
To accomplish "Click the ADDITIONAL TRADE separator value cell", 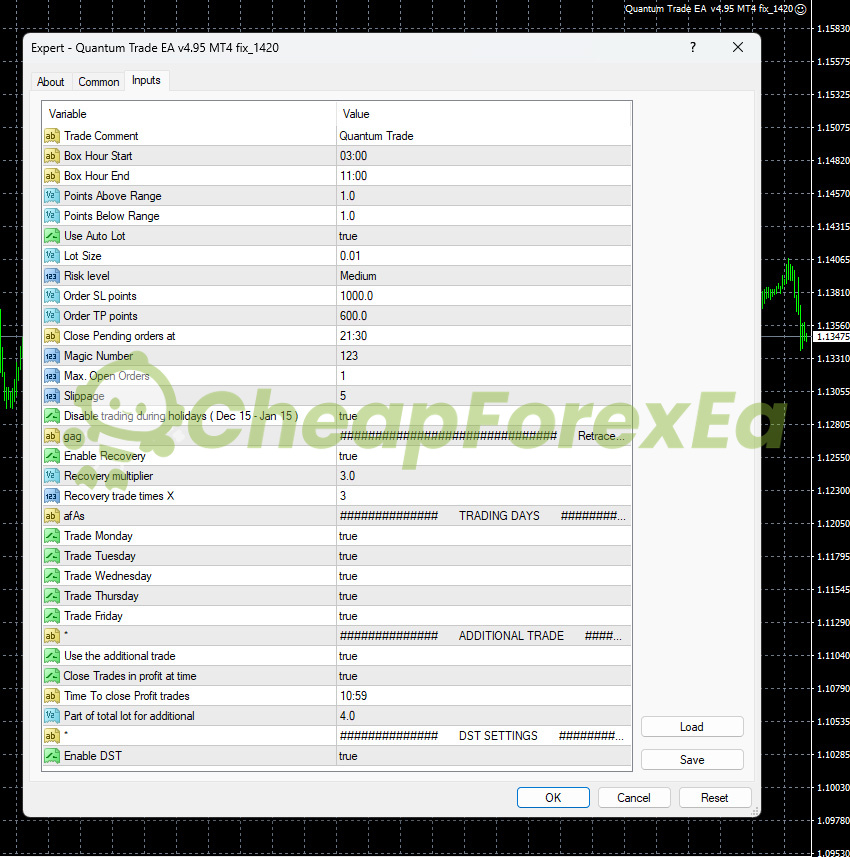I will [x=484, y=636].
